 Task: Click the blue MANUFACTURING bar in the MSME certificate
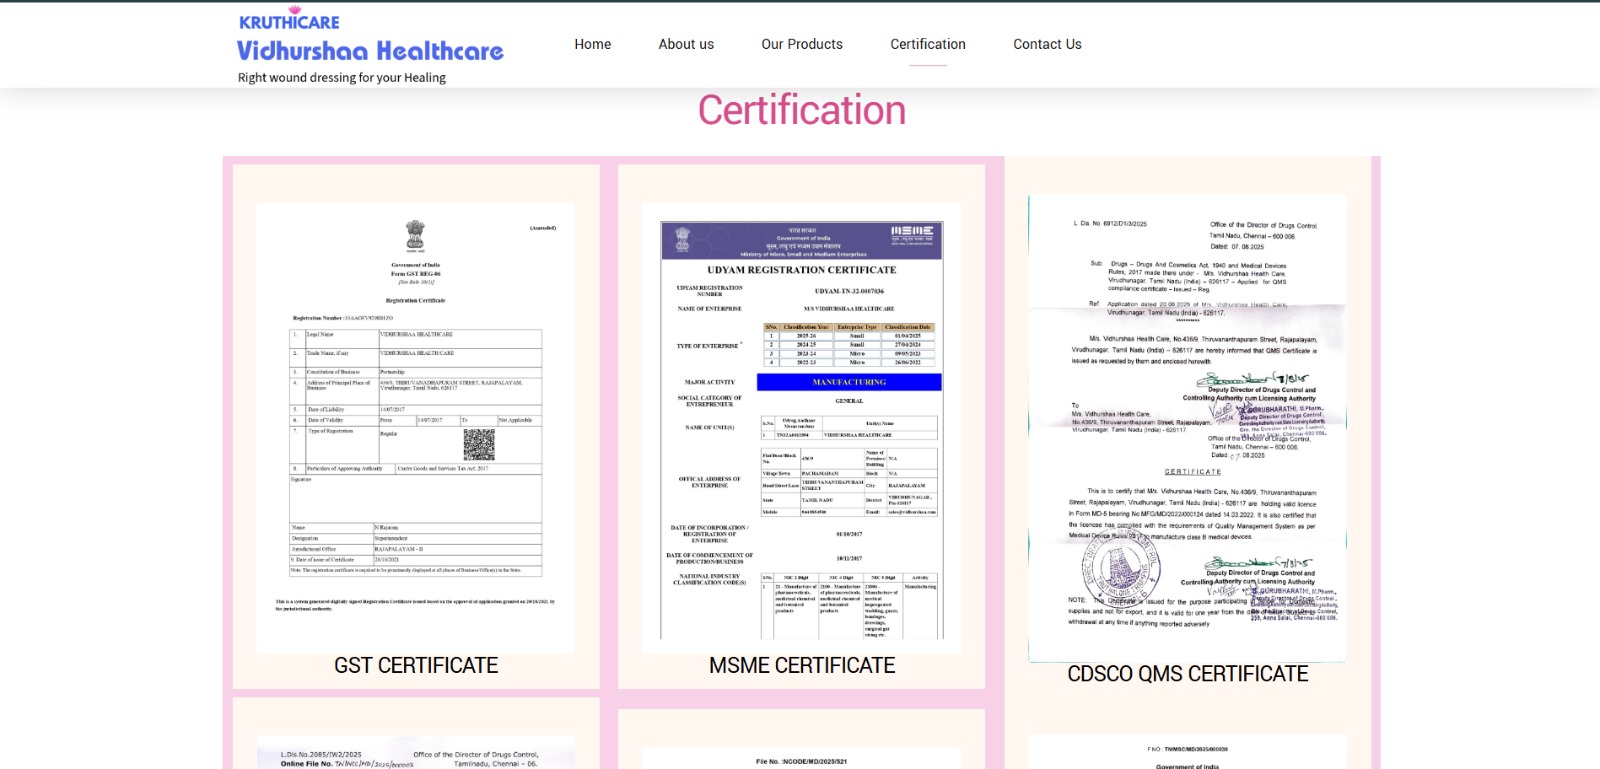[849, 382]
